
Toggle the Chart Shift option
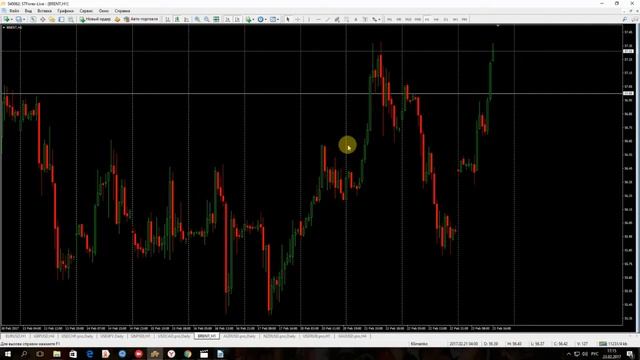237,19
